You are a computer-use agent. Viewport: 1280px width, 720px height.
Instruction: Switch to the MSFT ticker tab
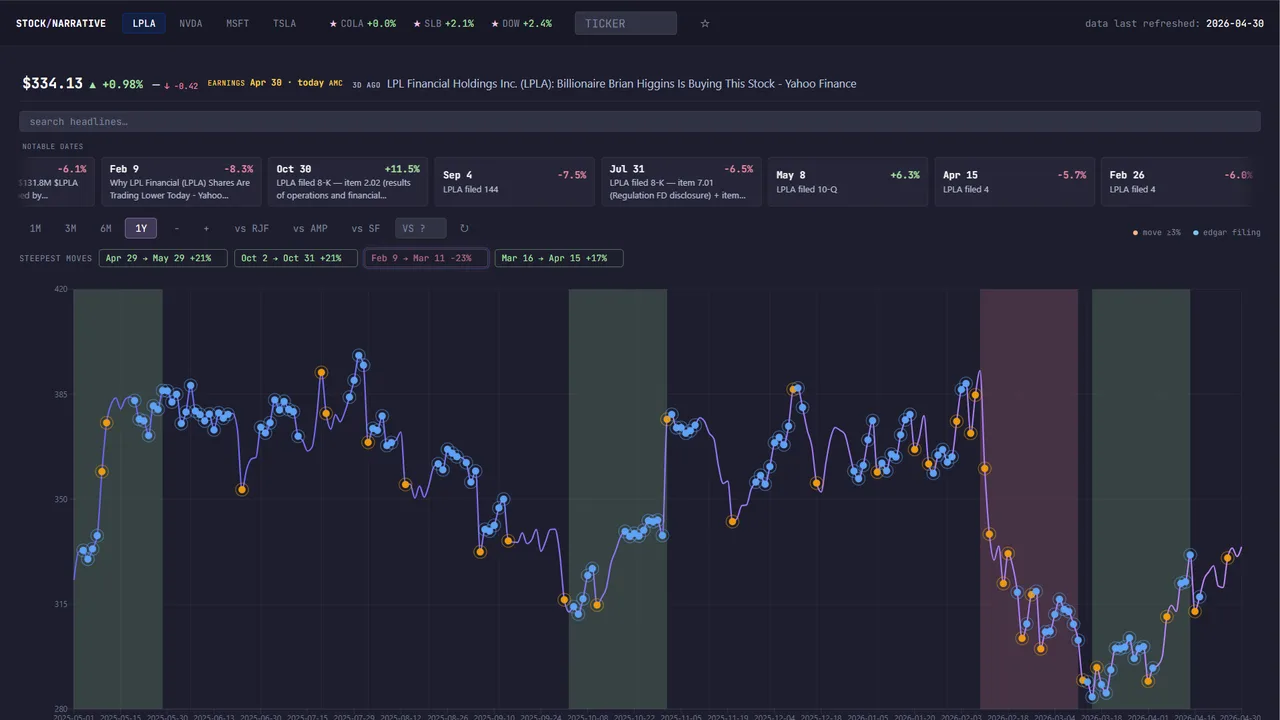pos(238,23)
